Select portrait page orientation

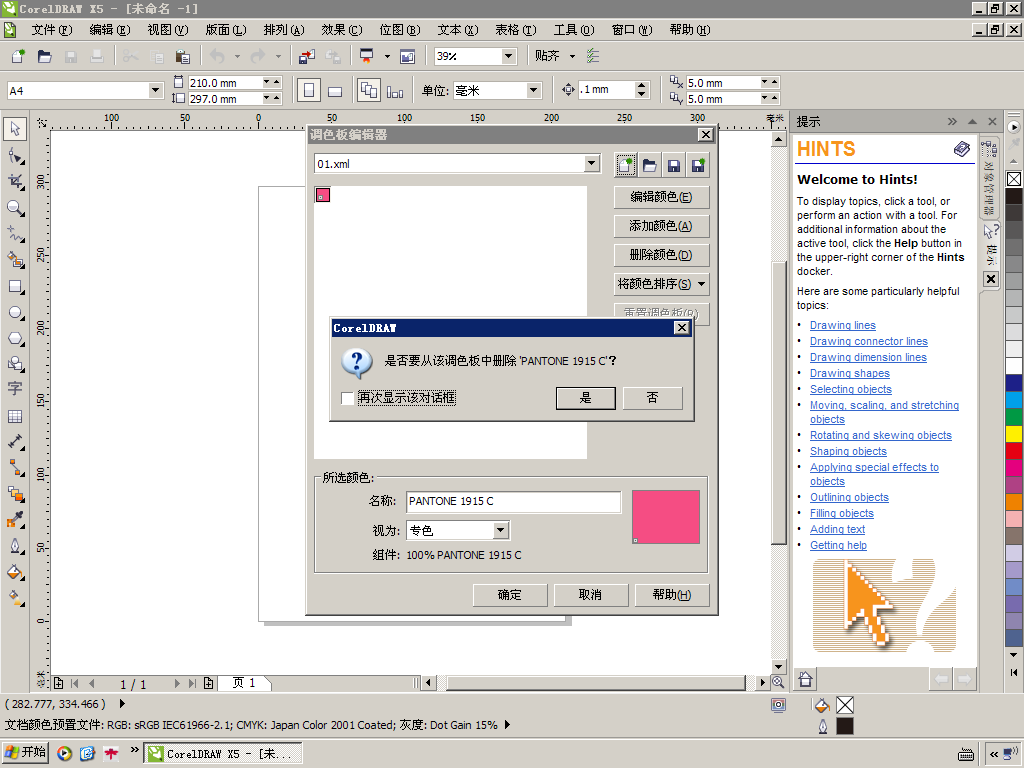(x=309, y=90)
